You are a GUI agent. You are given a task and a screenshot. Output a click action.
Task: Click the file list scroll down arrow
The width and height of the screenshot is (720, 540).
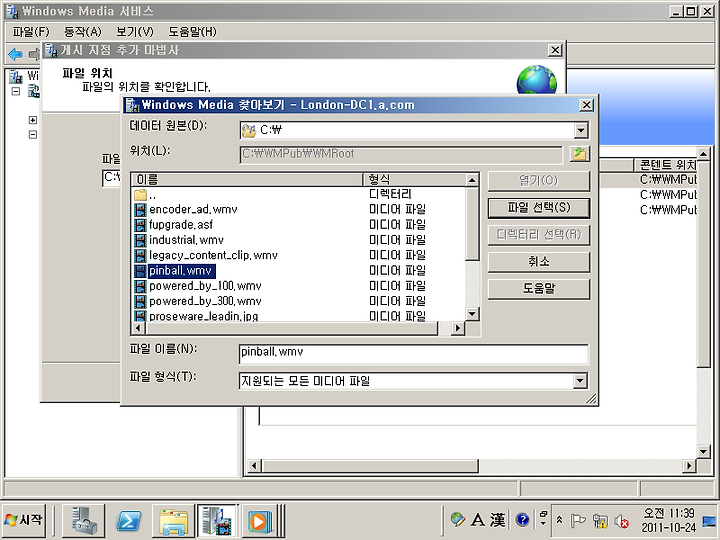[x=472, y=314]
